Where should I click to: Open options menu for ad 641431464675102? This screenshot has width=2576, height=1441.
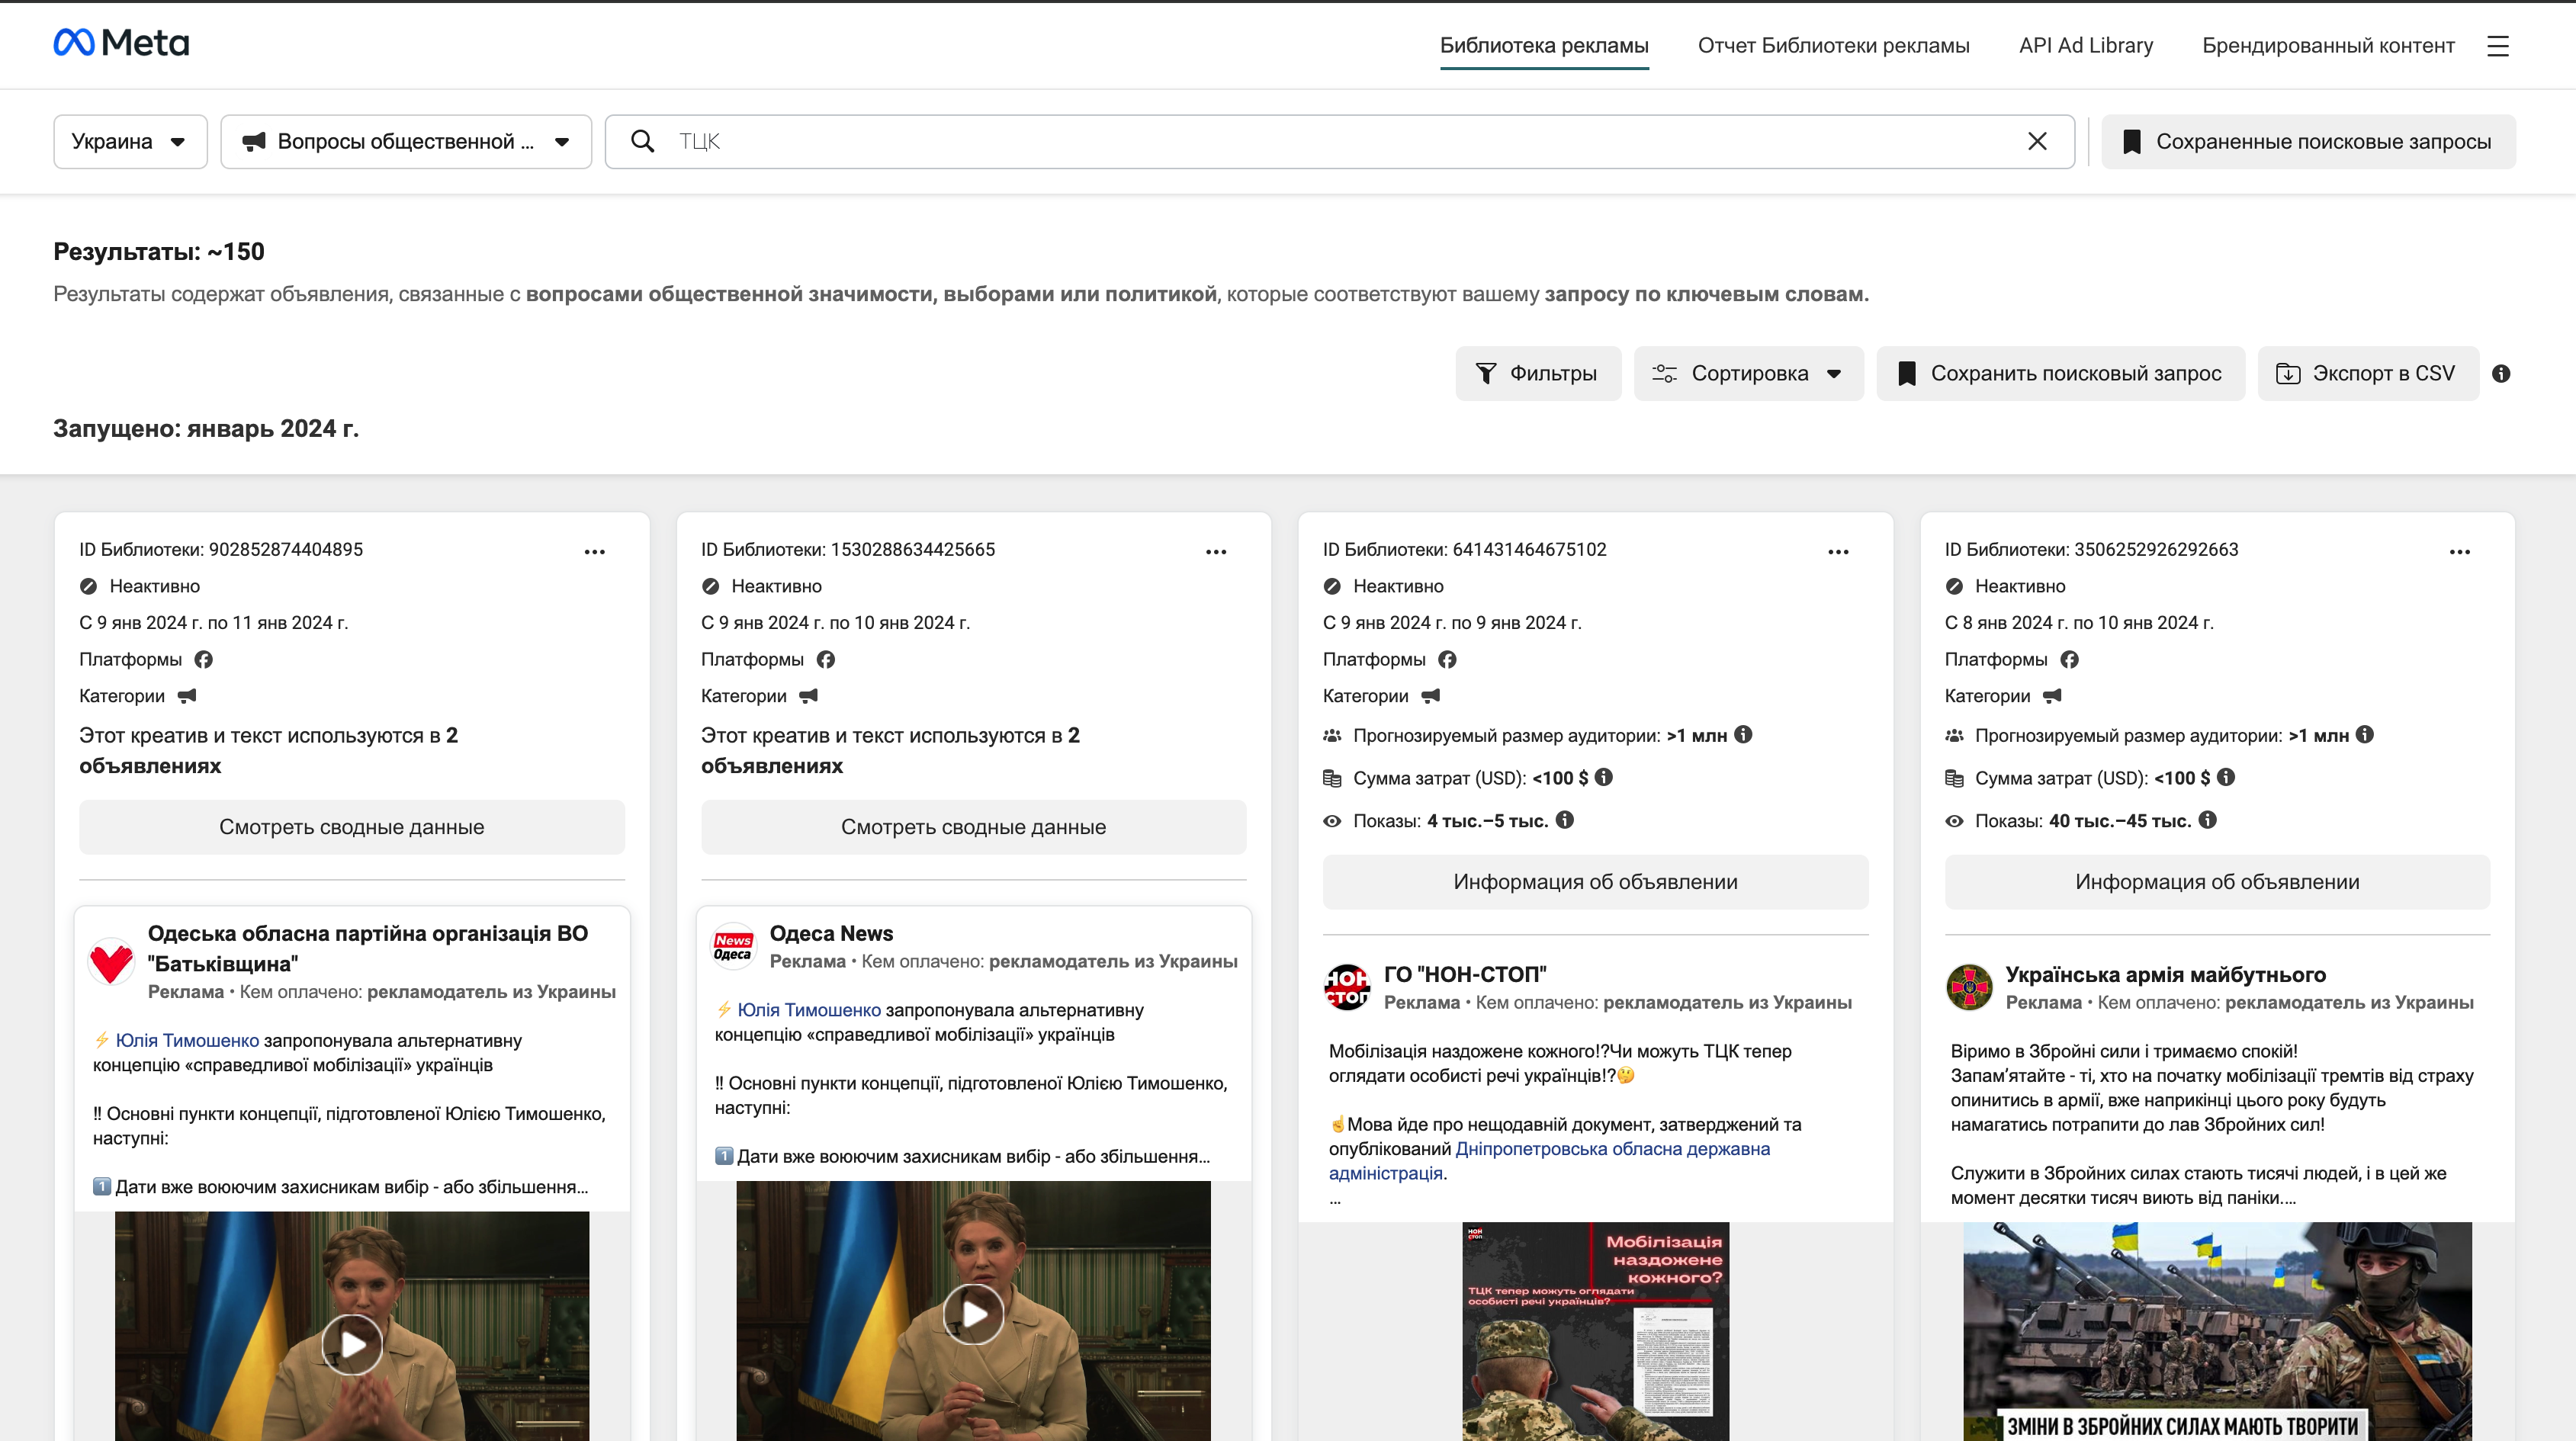[x=1837, y=552]
